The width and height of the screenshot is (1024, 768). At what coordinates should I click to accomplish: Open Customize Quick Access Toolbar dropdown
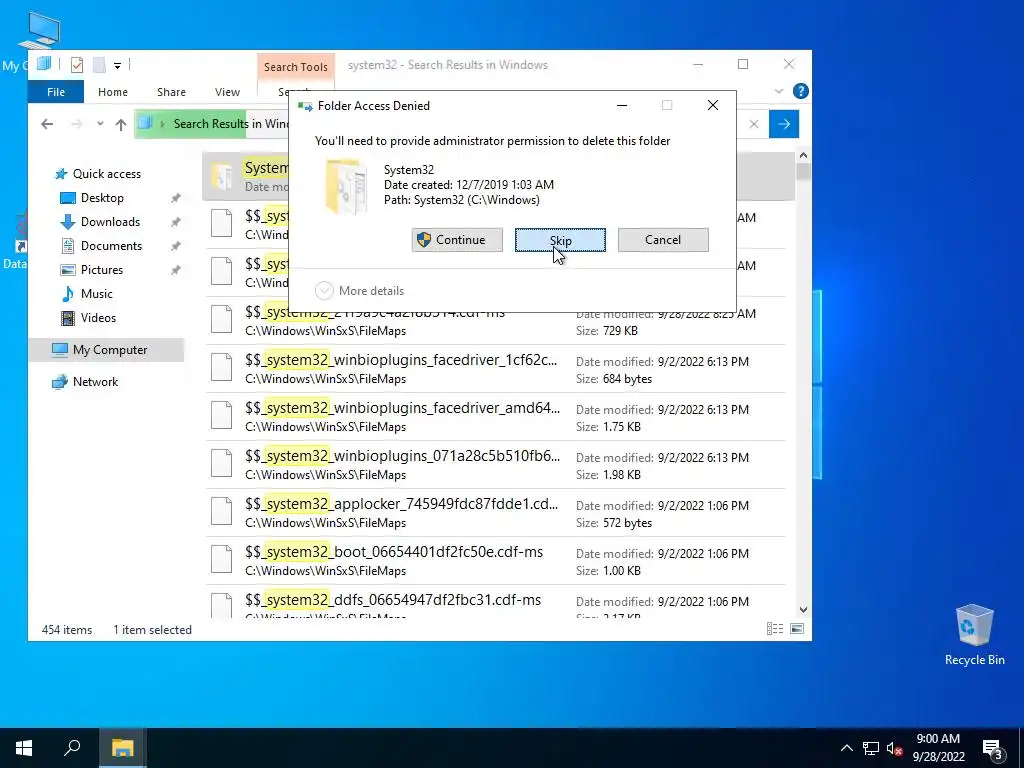point(118,65)
